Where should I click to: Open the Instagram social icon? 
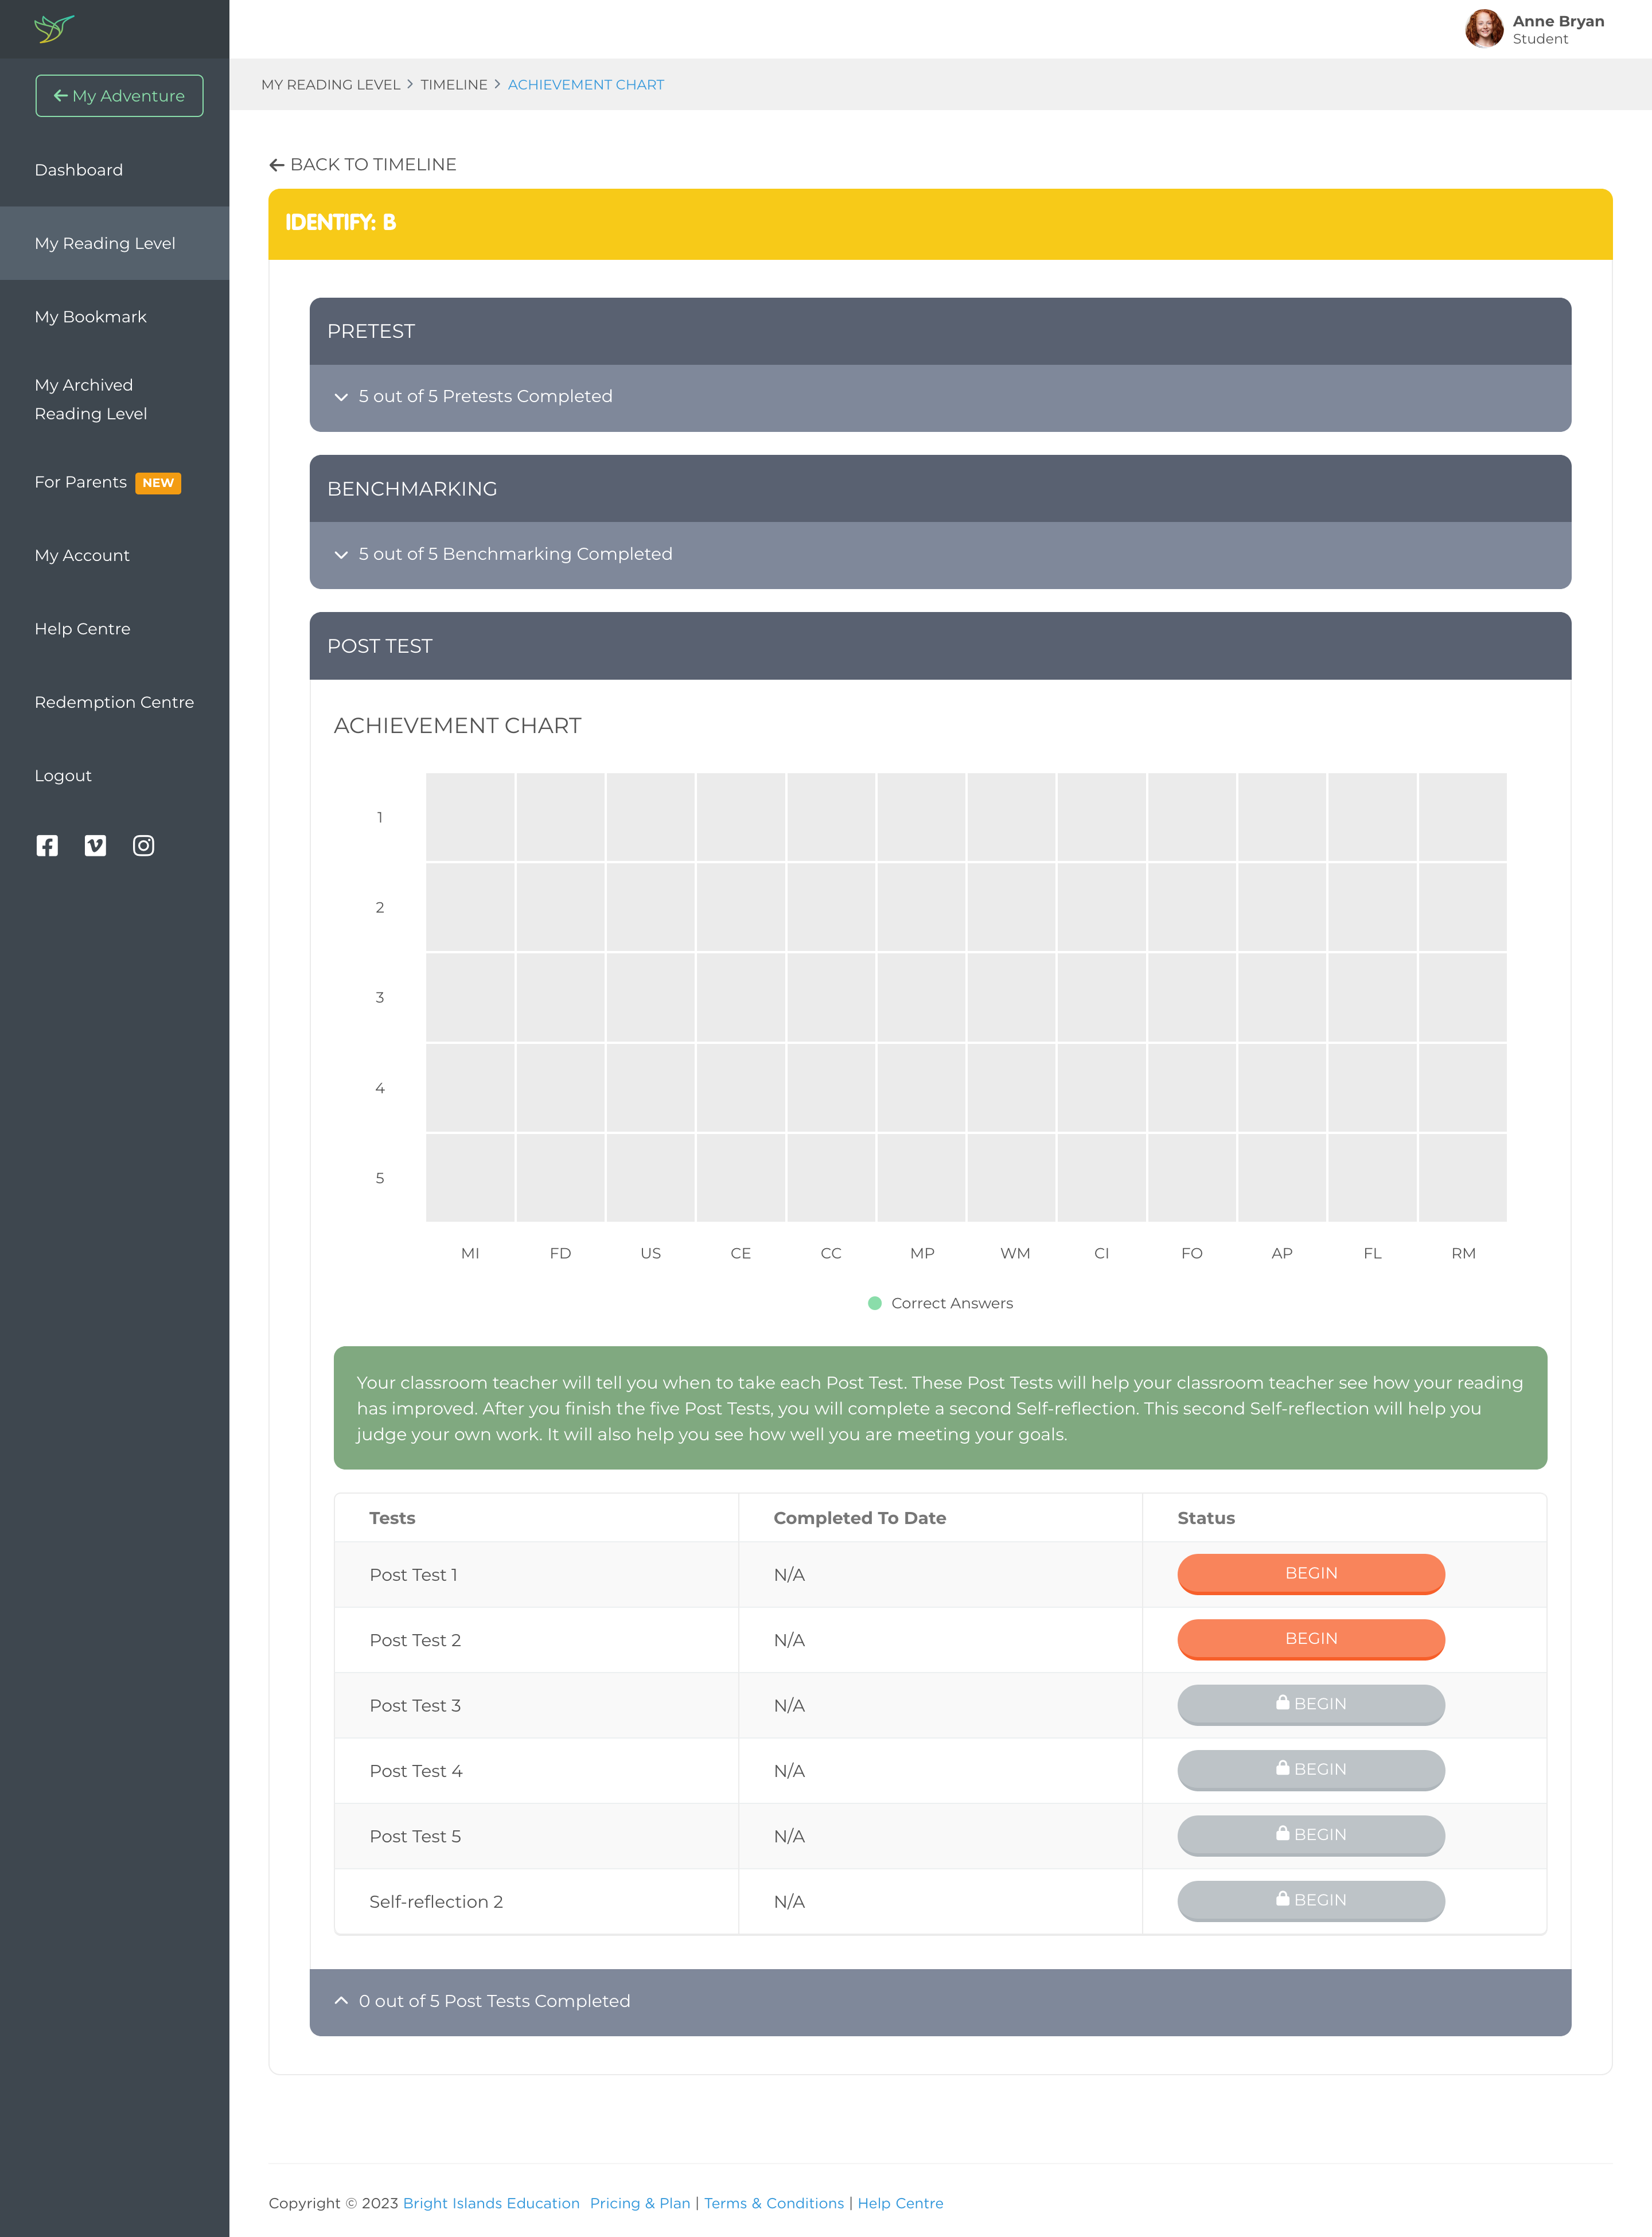click(x=143, y=846)
